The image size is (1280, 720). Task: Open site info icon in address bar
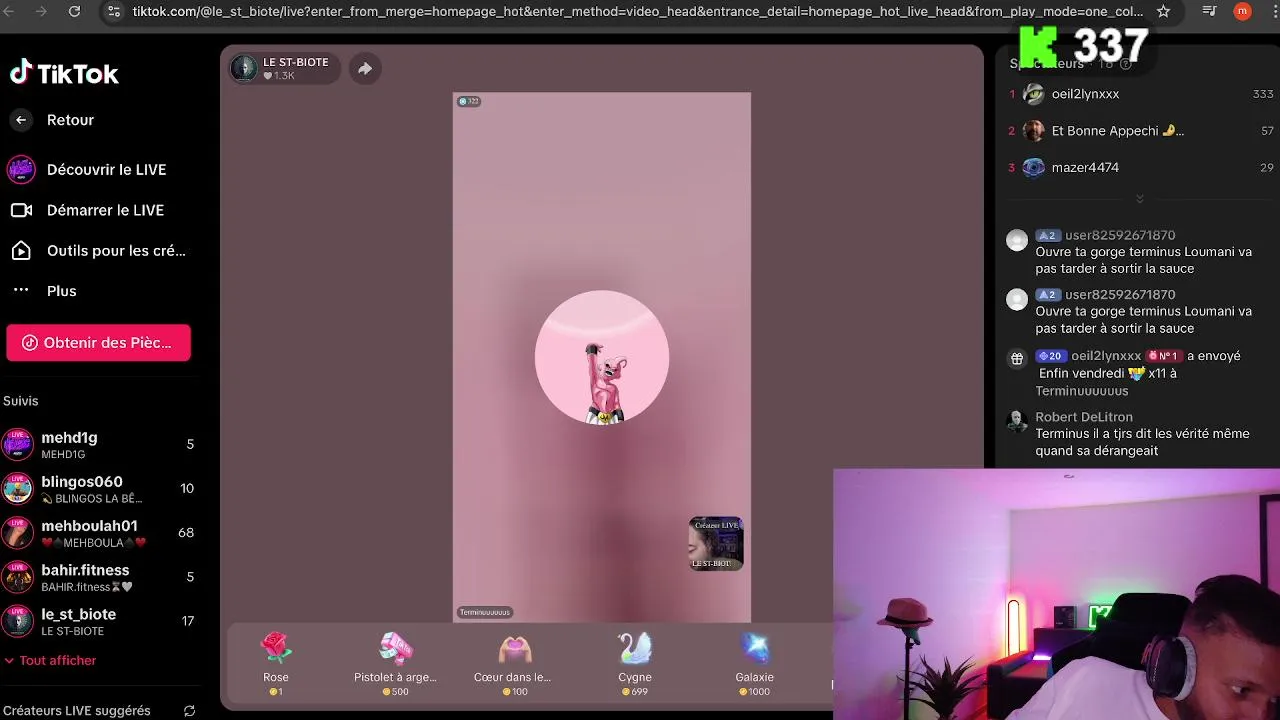[x=113, y=11]
